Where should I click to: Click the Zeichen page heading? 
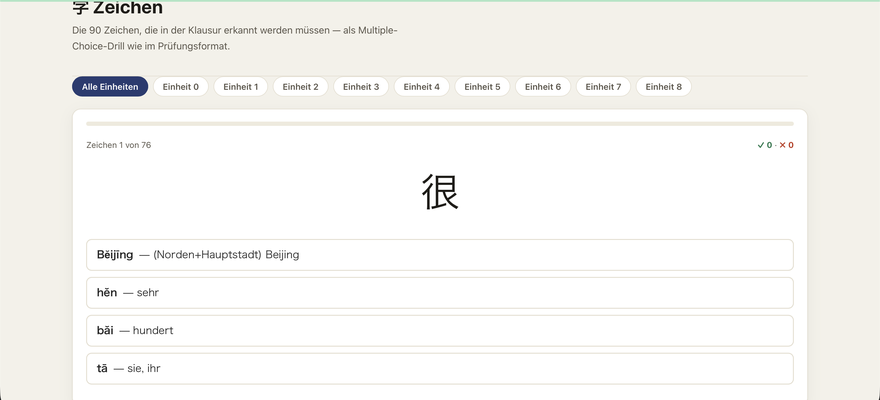[x=118, y=8]
